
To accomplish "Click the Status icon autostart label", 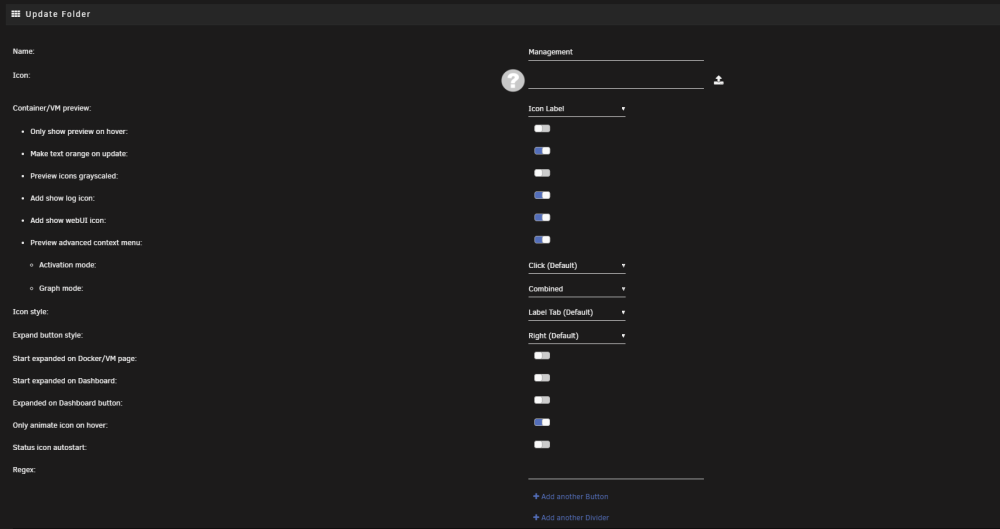I will coord(50,447).
